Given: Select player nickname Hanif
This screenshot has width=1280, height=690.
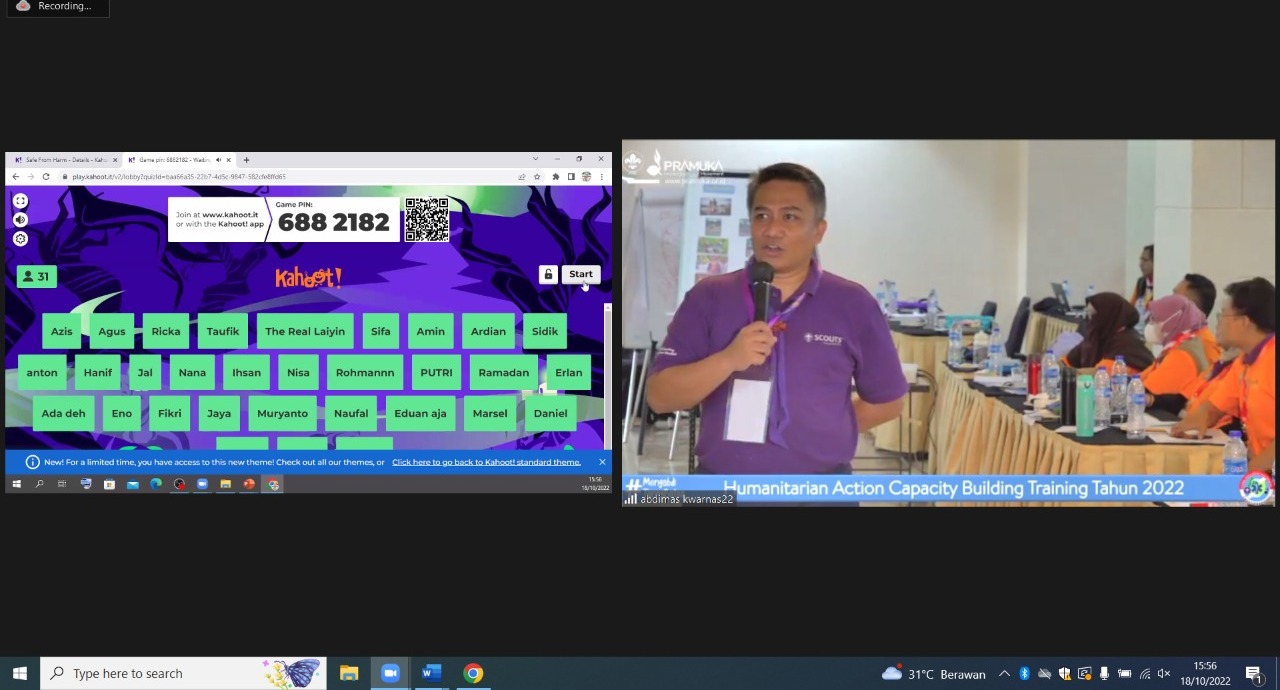Looking at the screenshot, I should [x=98, y=372].
